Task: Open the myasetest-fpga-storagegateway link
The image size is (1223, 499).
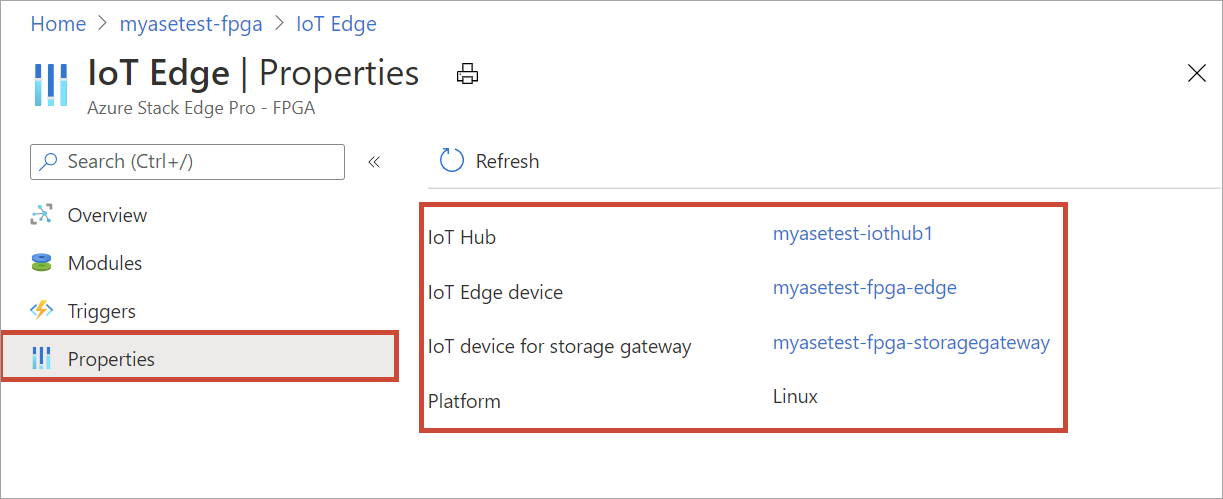Action: pyautogui.click(x=911, y=342)
